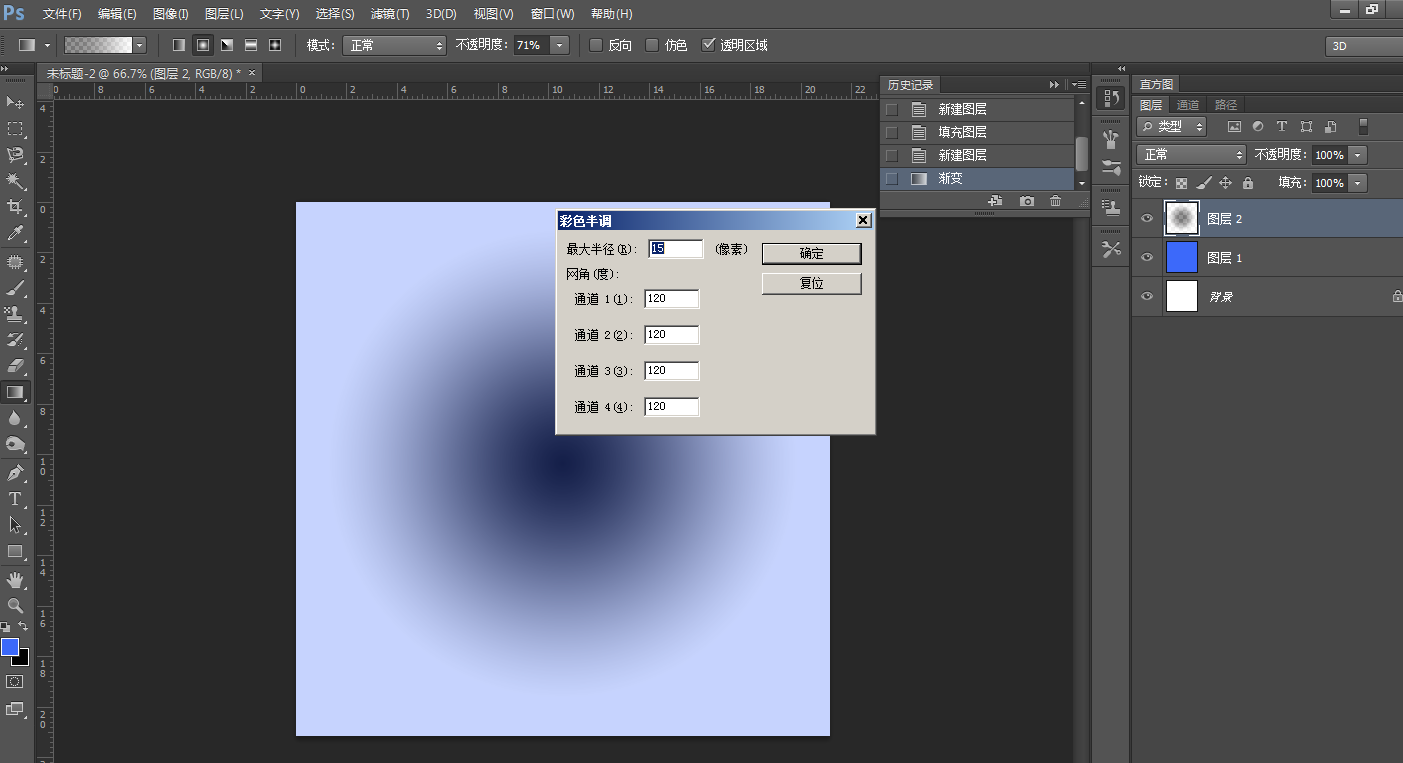Choose the radial gradient style icon

[203, 45]
